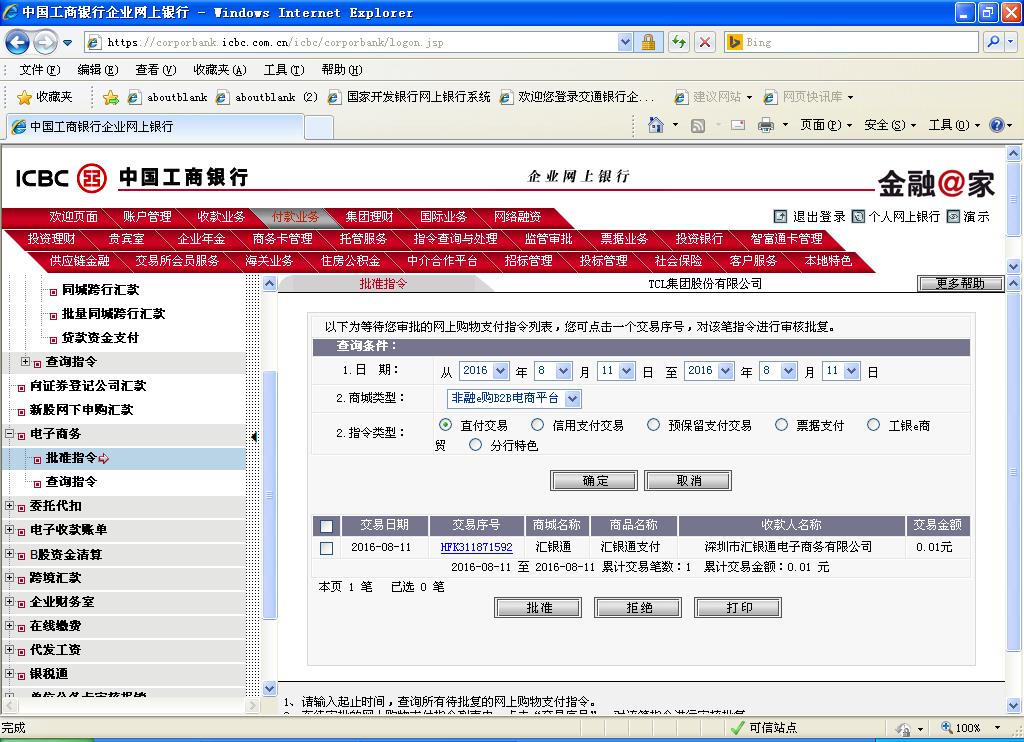The width and height of the screenshot is (1024, 742).
Task: Open end year dropdown 2016
Action: 709,371
